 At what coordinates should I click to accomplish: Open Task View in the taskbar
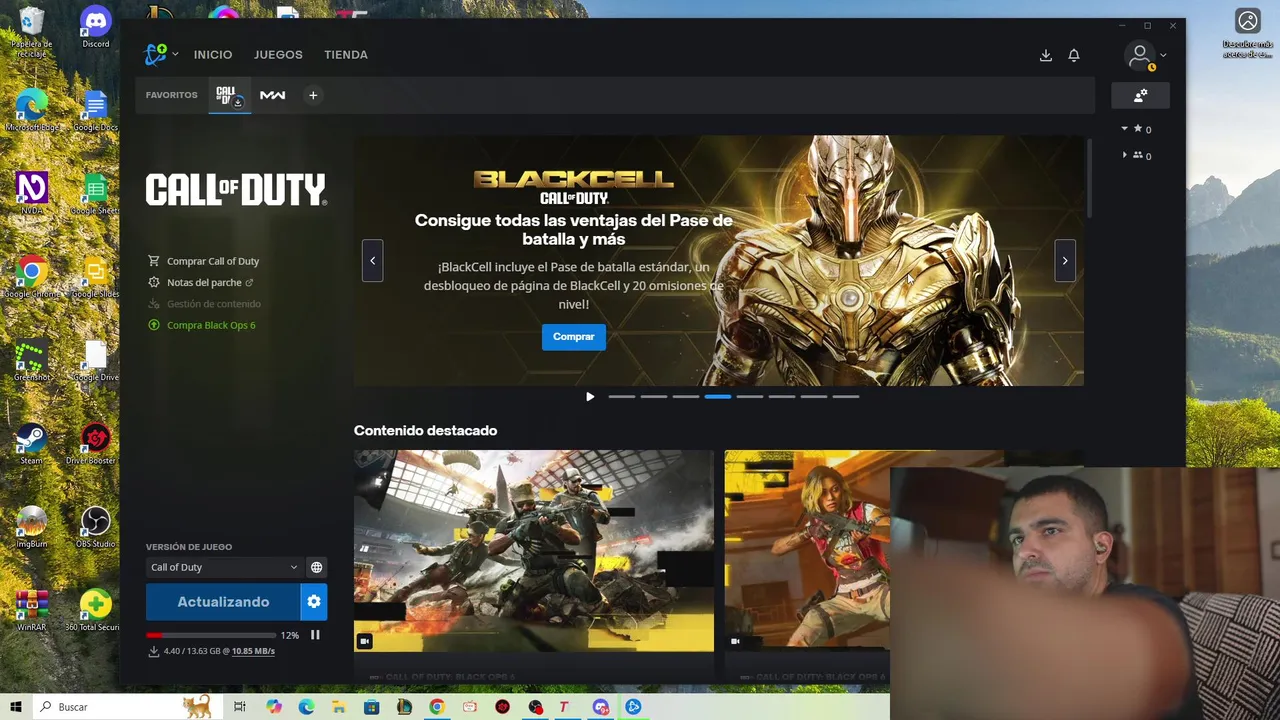tap(240, 707)
